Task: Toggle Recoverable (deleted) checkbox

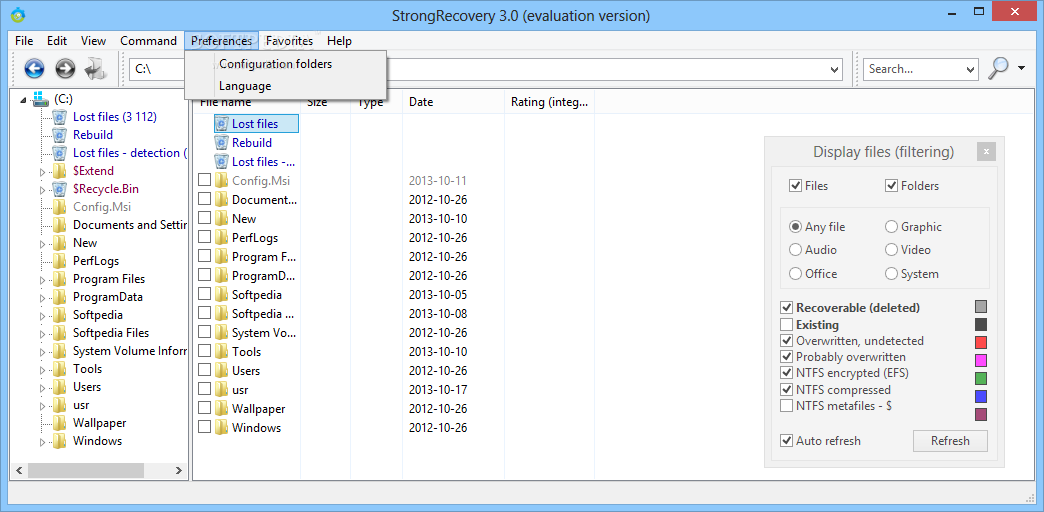Action: [786, 308]
